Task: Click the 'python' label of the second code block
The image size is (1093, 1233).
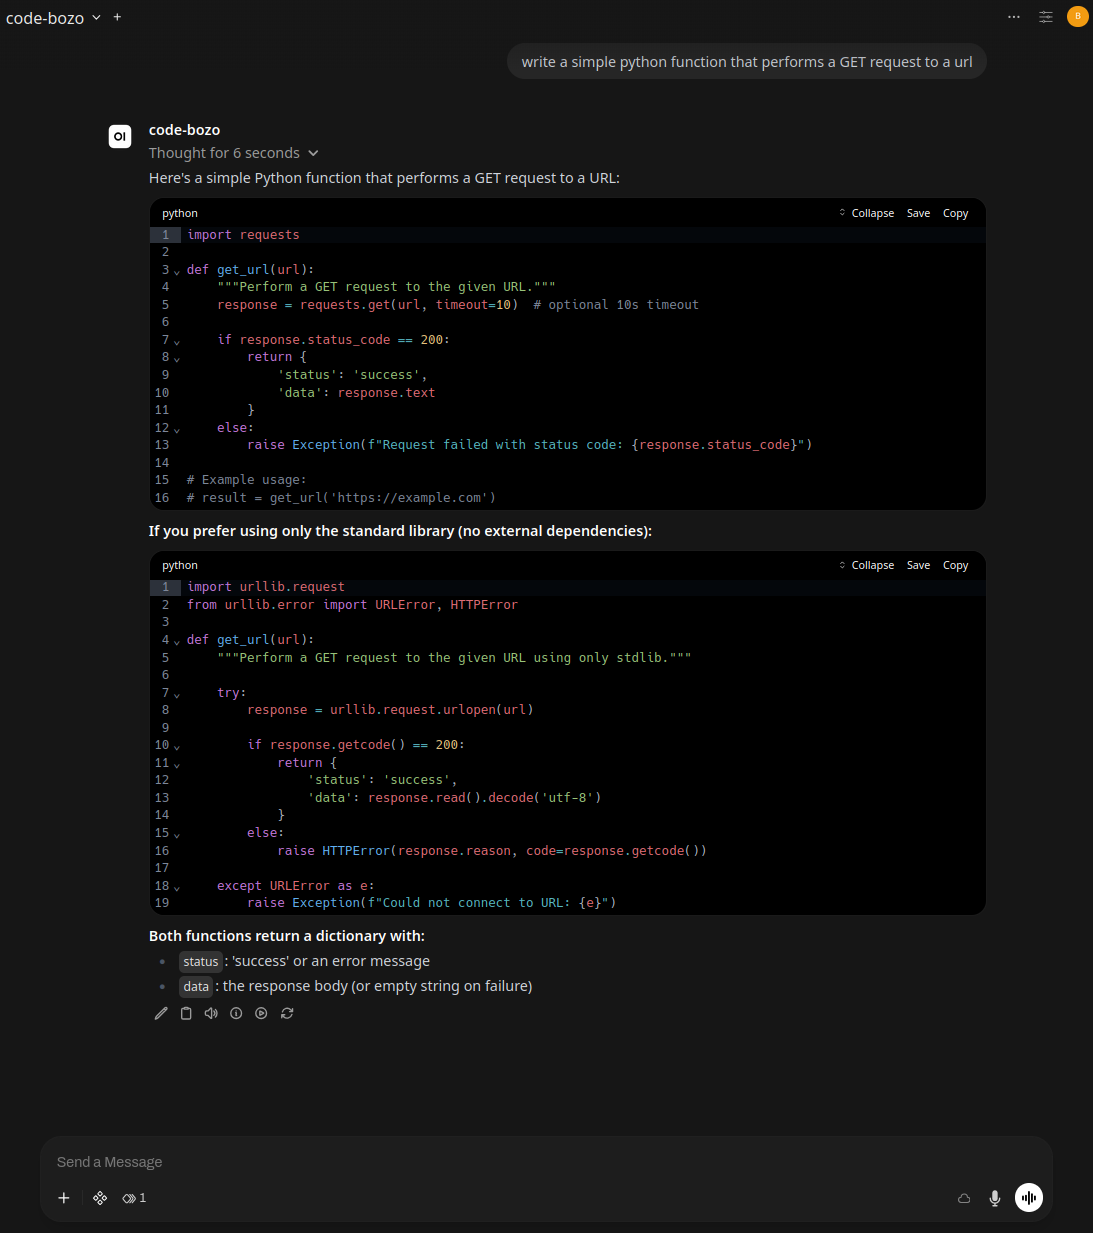Action: [180, 565]
